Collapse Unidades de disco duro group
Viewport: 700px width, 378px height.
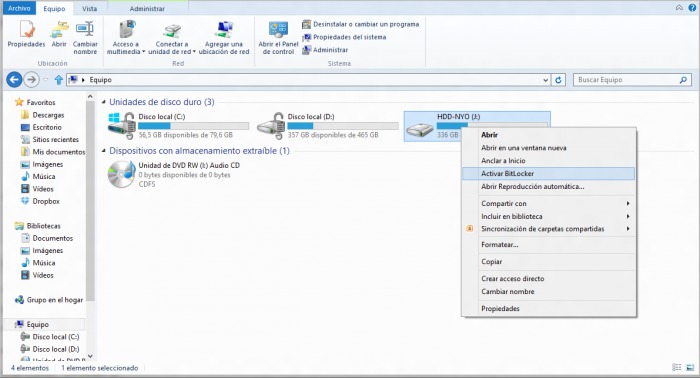point(104,102)
